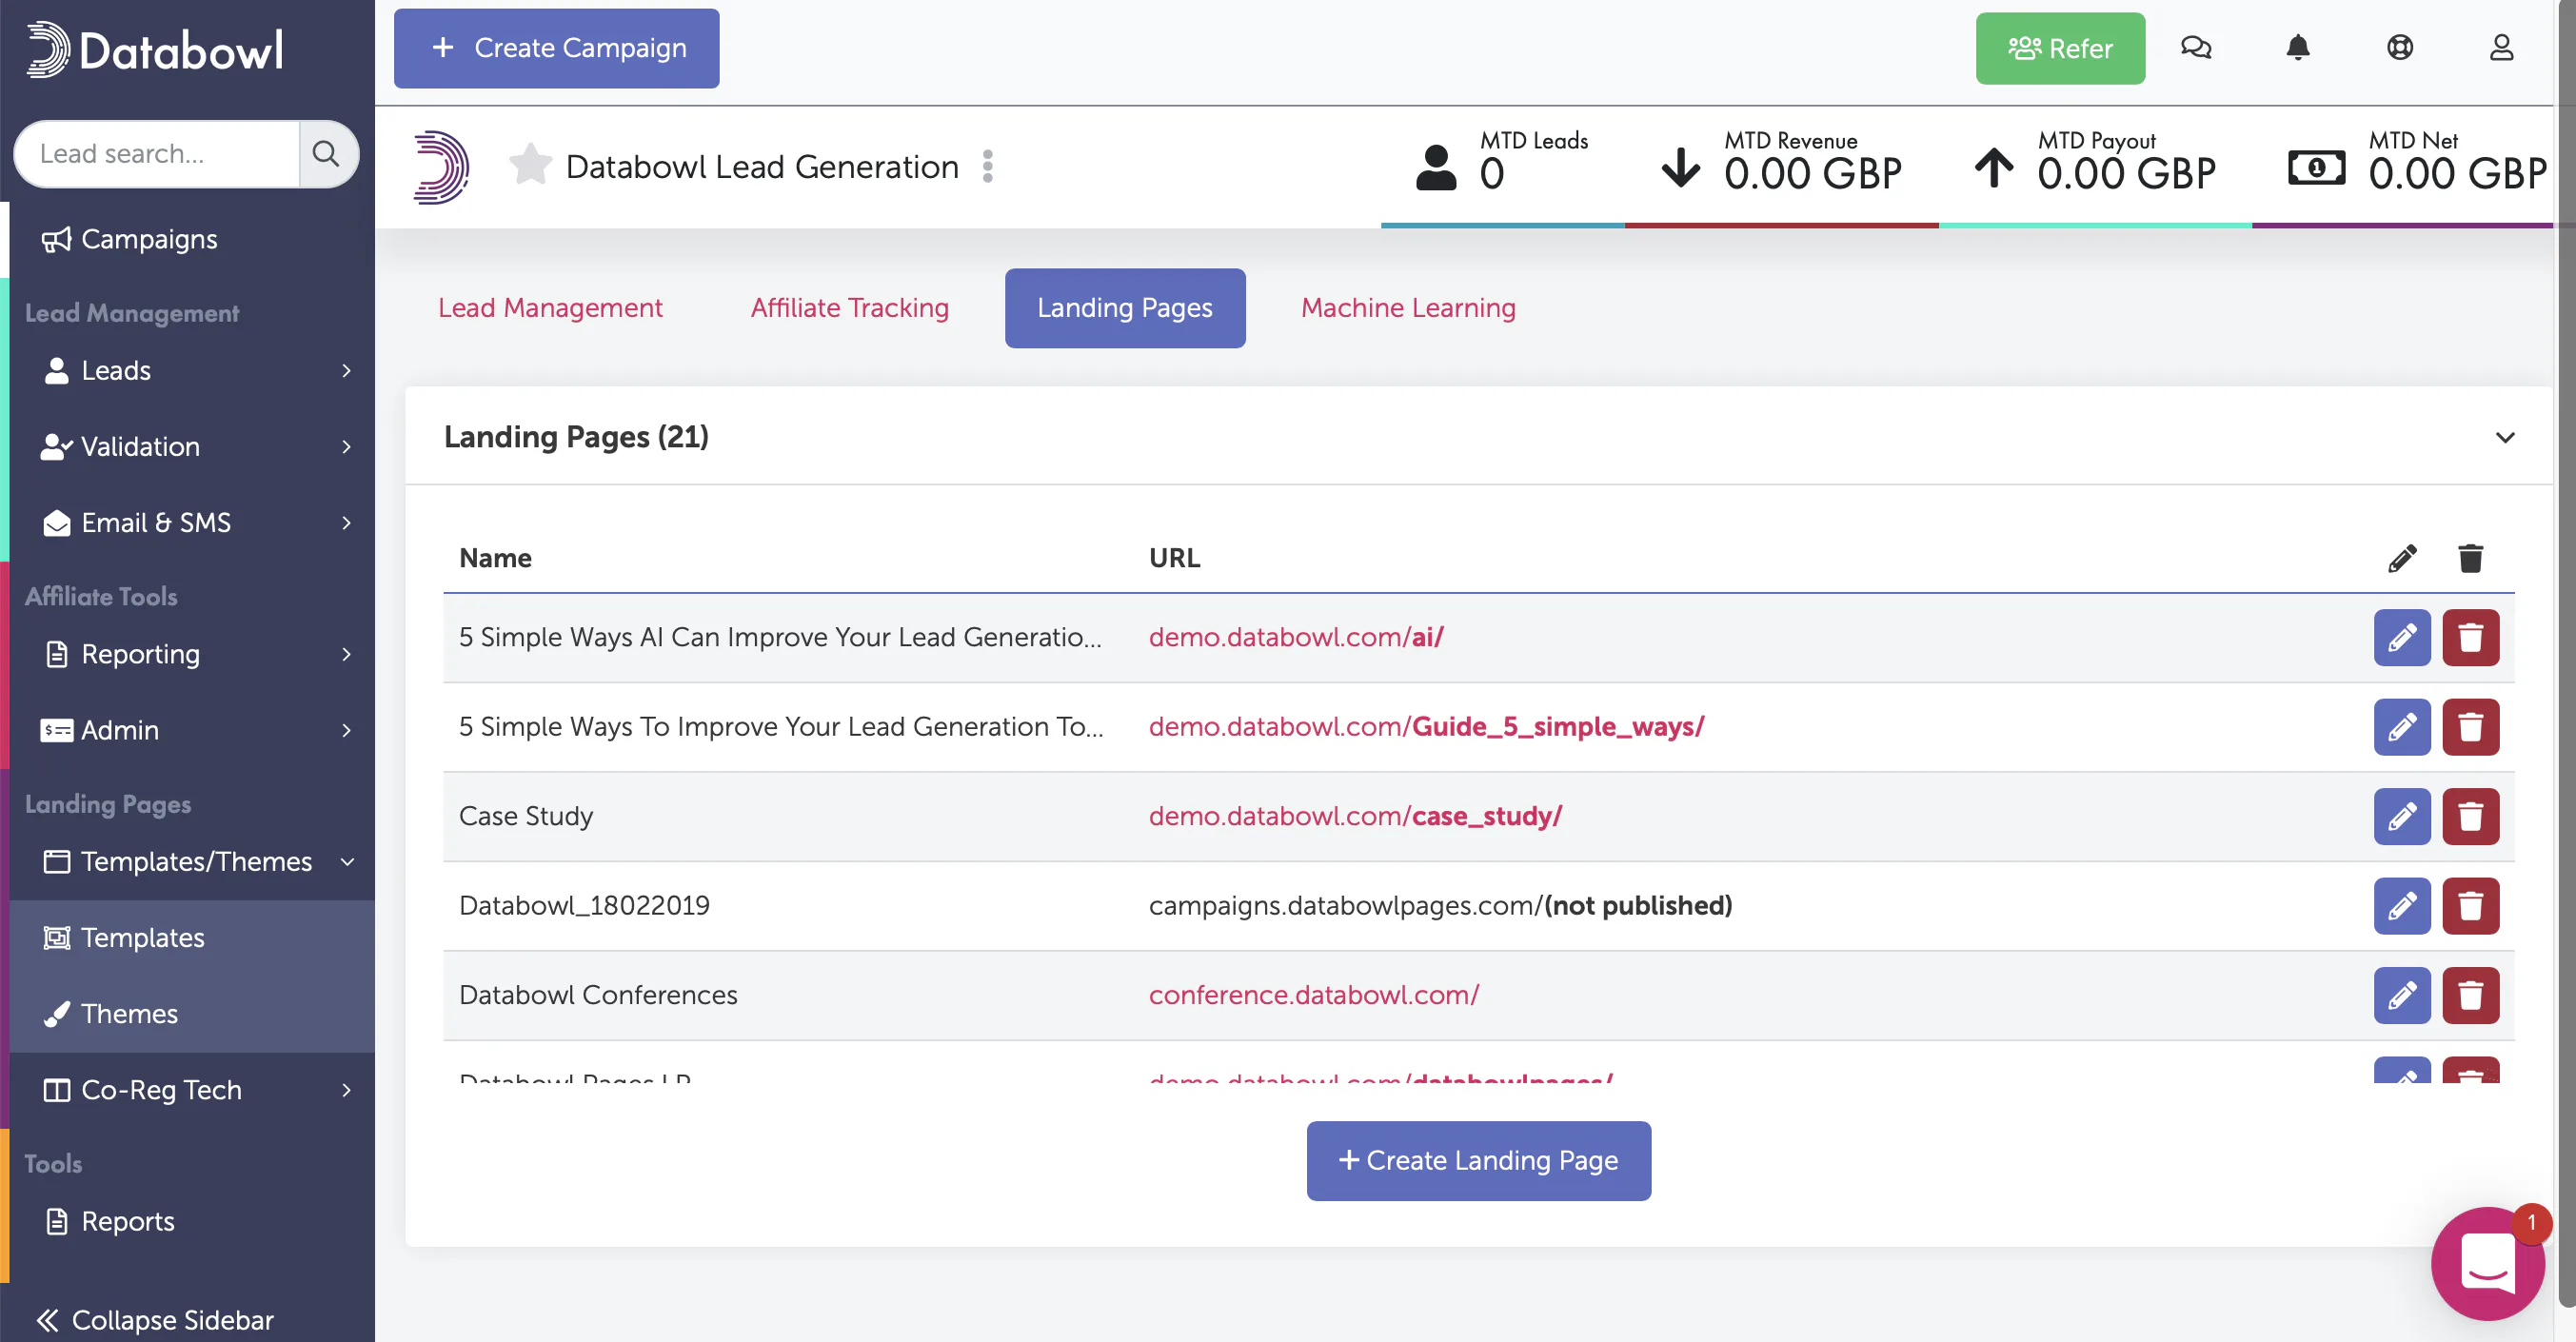Open the user profile icon
Image resolution: width=2576 pixels, height=1342 pixels.
pos(2501,48)
